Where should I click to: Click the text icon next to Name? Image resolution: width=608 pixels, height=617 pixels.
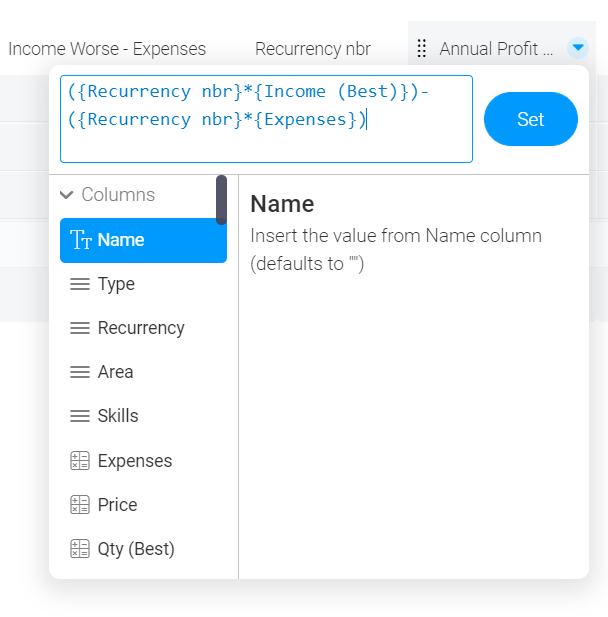pyautogui.click(x=81, y=240)
